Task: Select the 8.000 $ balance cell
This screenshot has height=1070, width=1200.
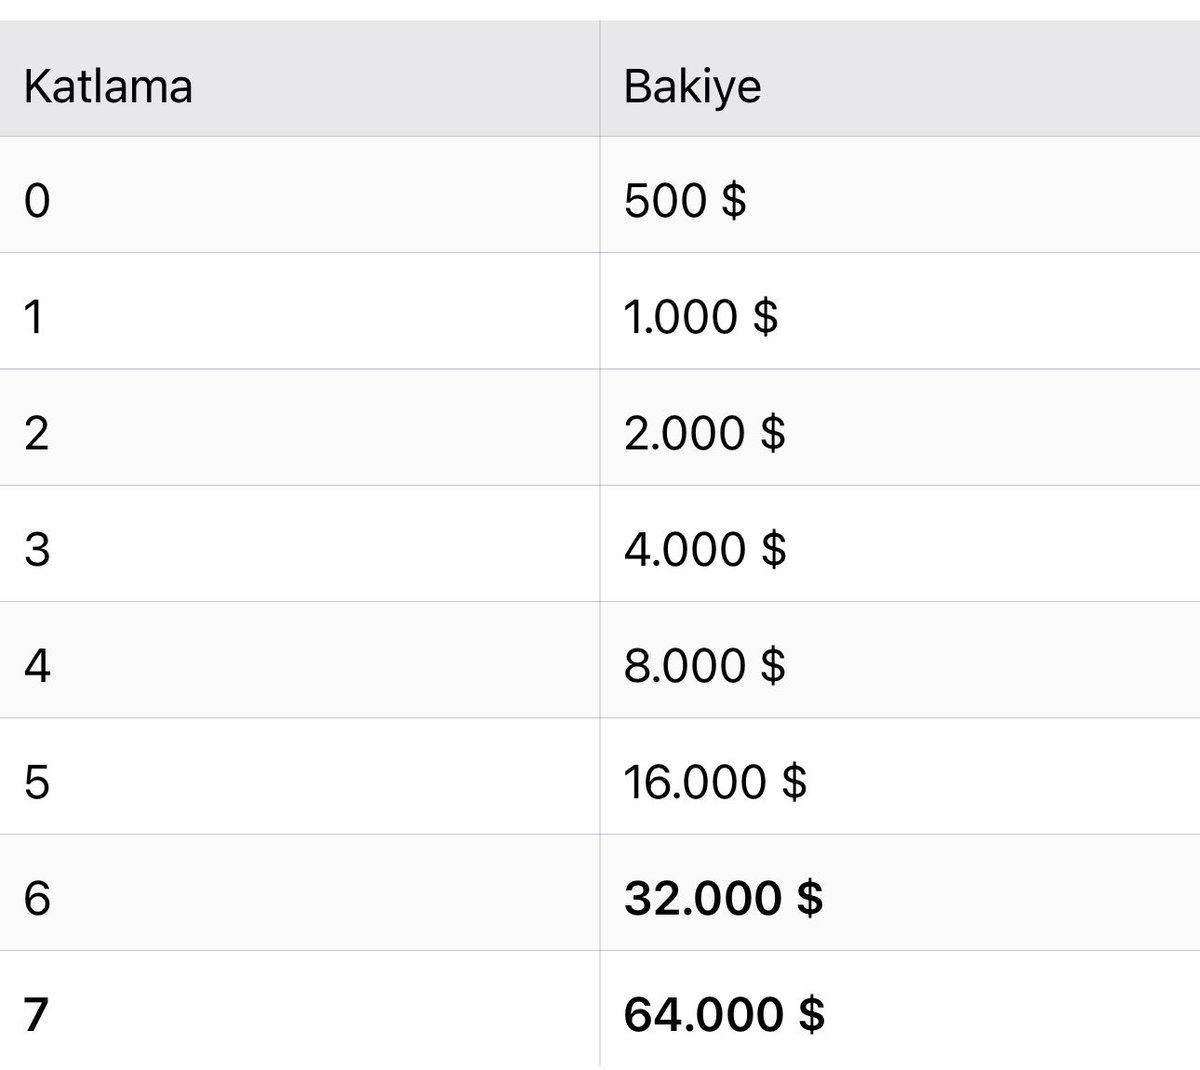Action: [900, 660]
